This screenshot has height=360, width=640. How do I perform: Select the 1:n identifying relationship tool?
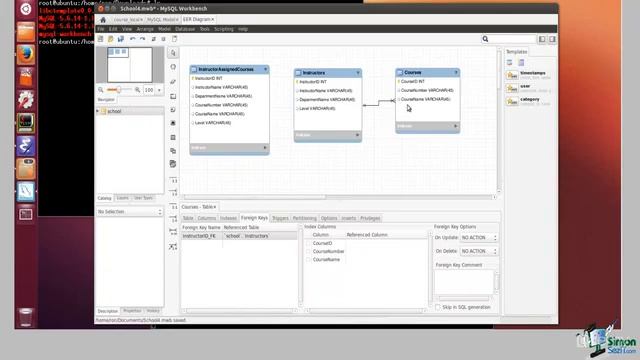(x=173, y=219)
